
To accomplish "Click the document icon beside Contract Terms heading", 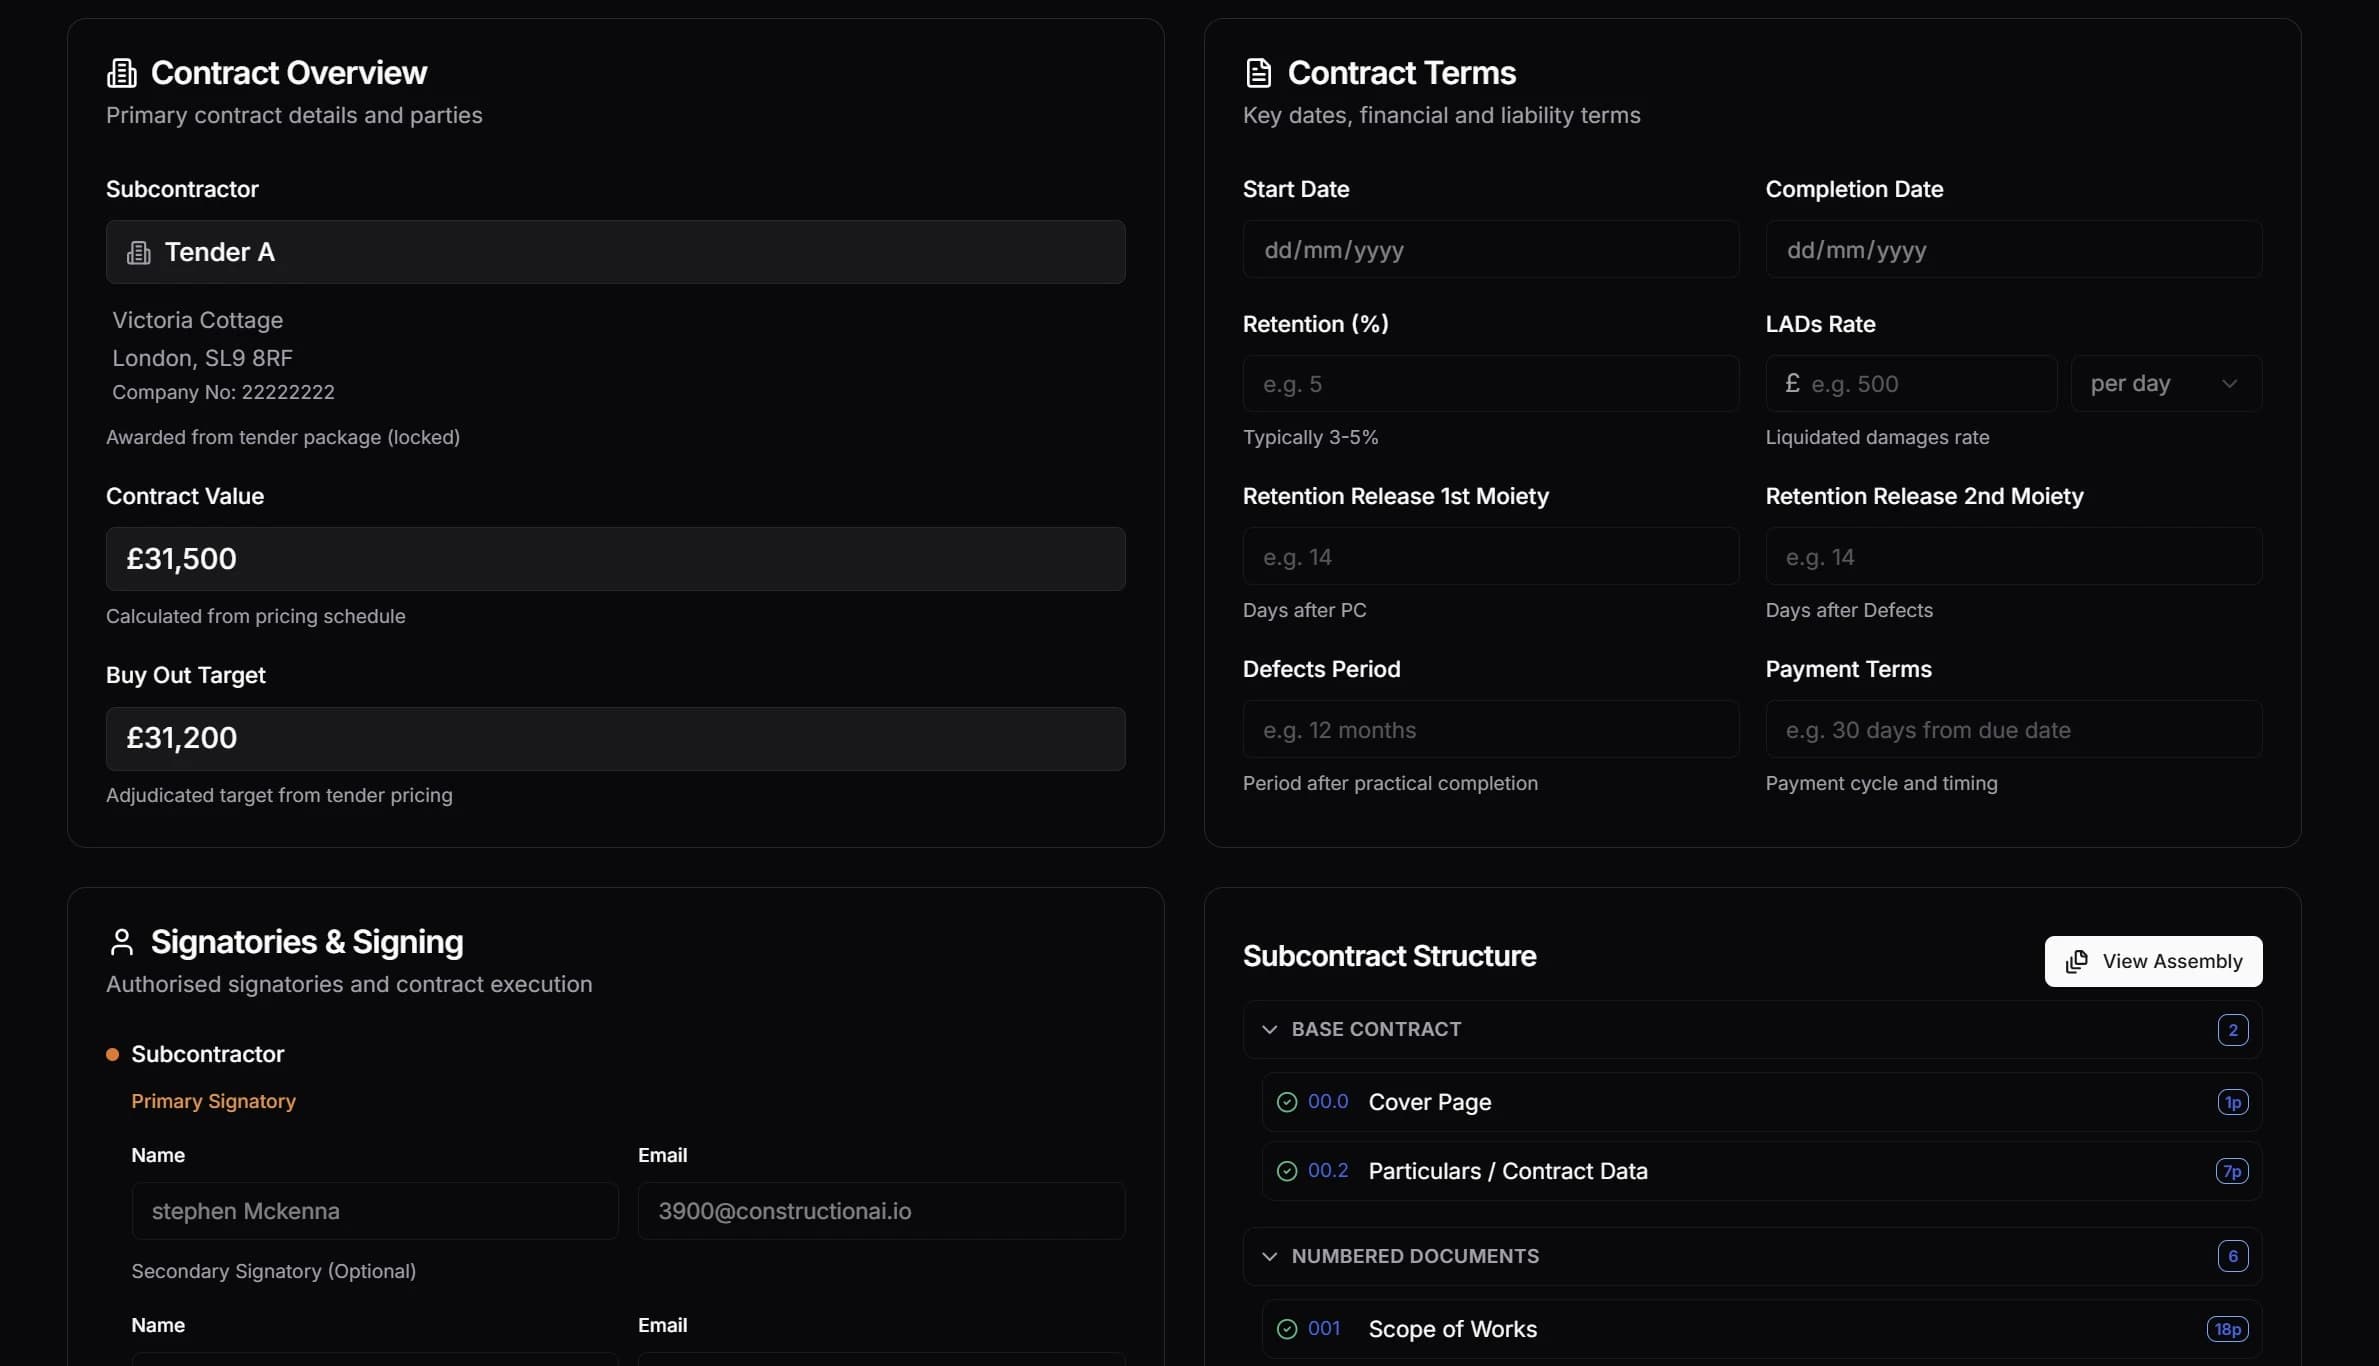I will click(1258, 71).
